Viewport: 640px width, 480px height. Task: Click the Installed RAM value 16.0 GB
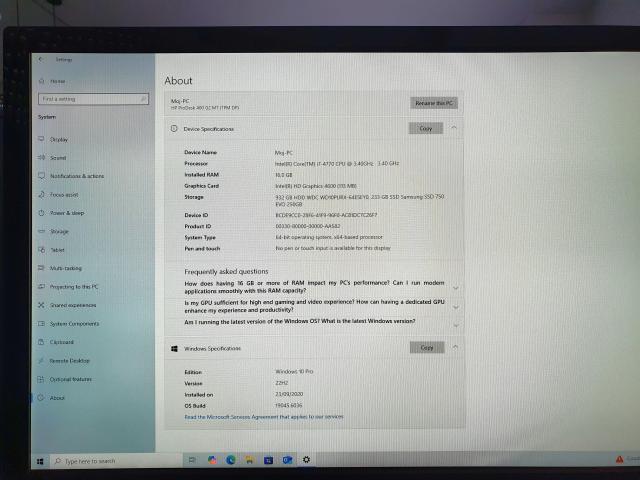pos(284,175)
